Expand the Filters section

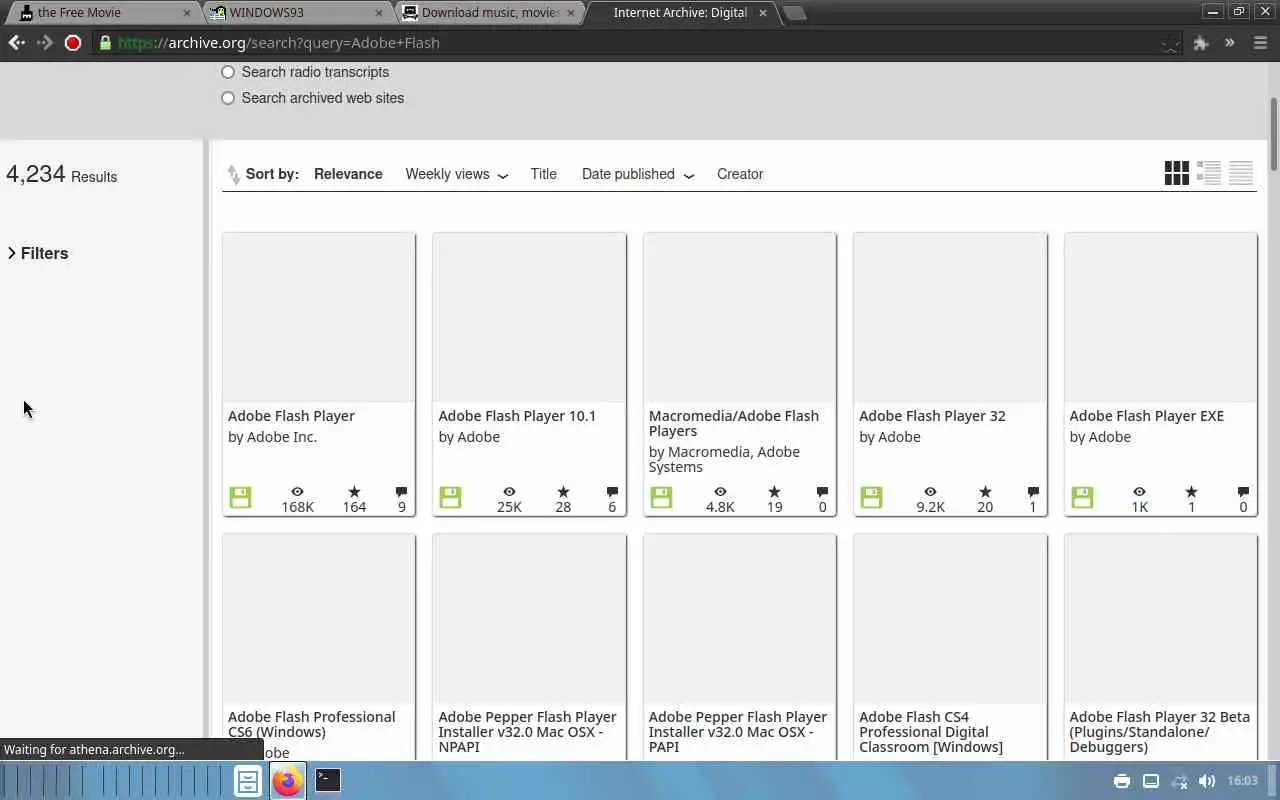tap(38, 253)
